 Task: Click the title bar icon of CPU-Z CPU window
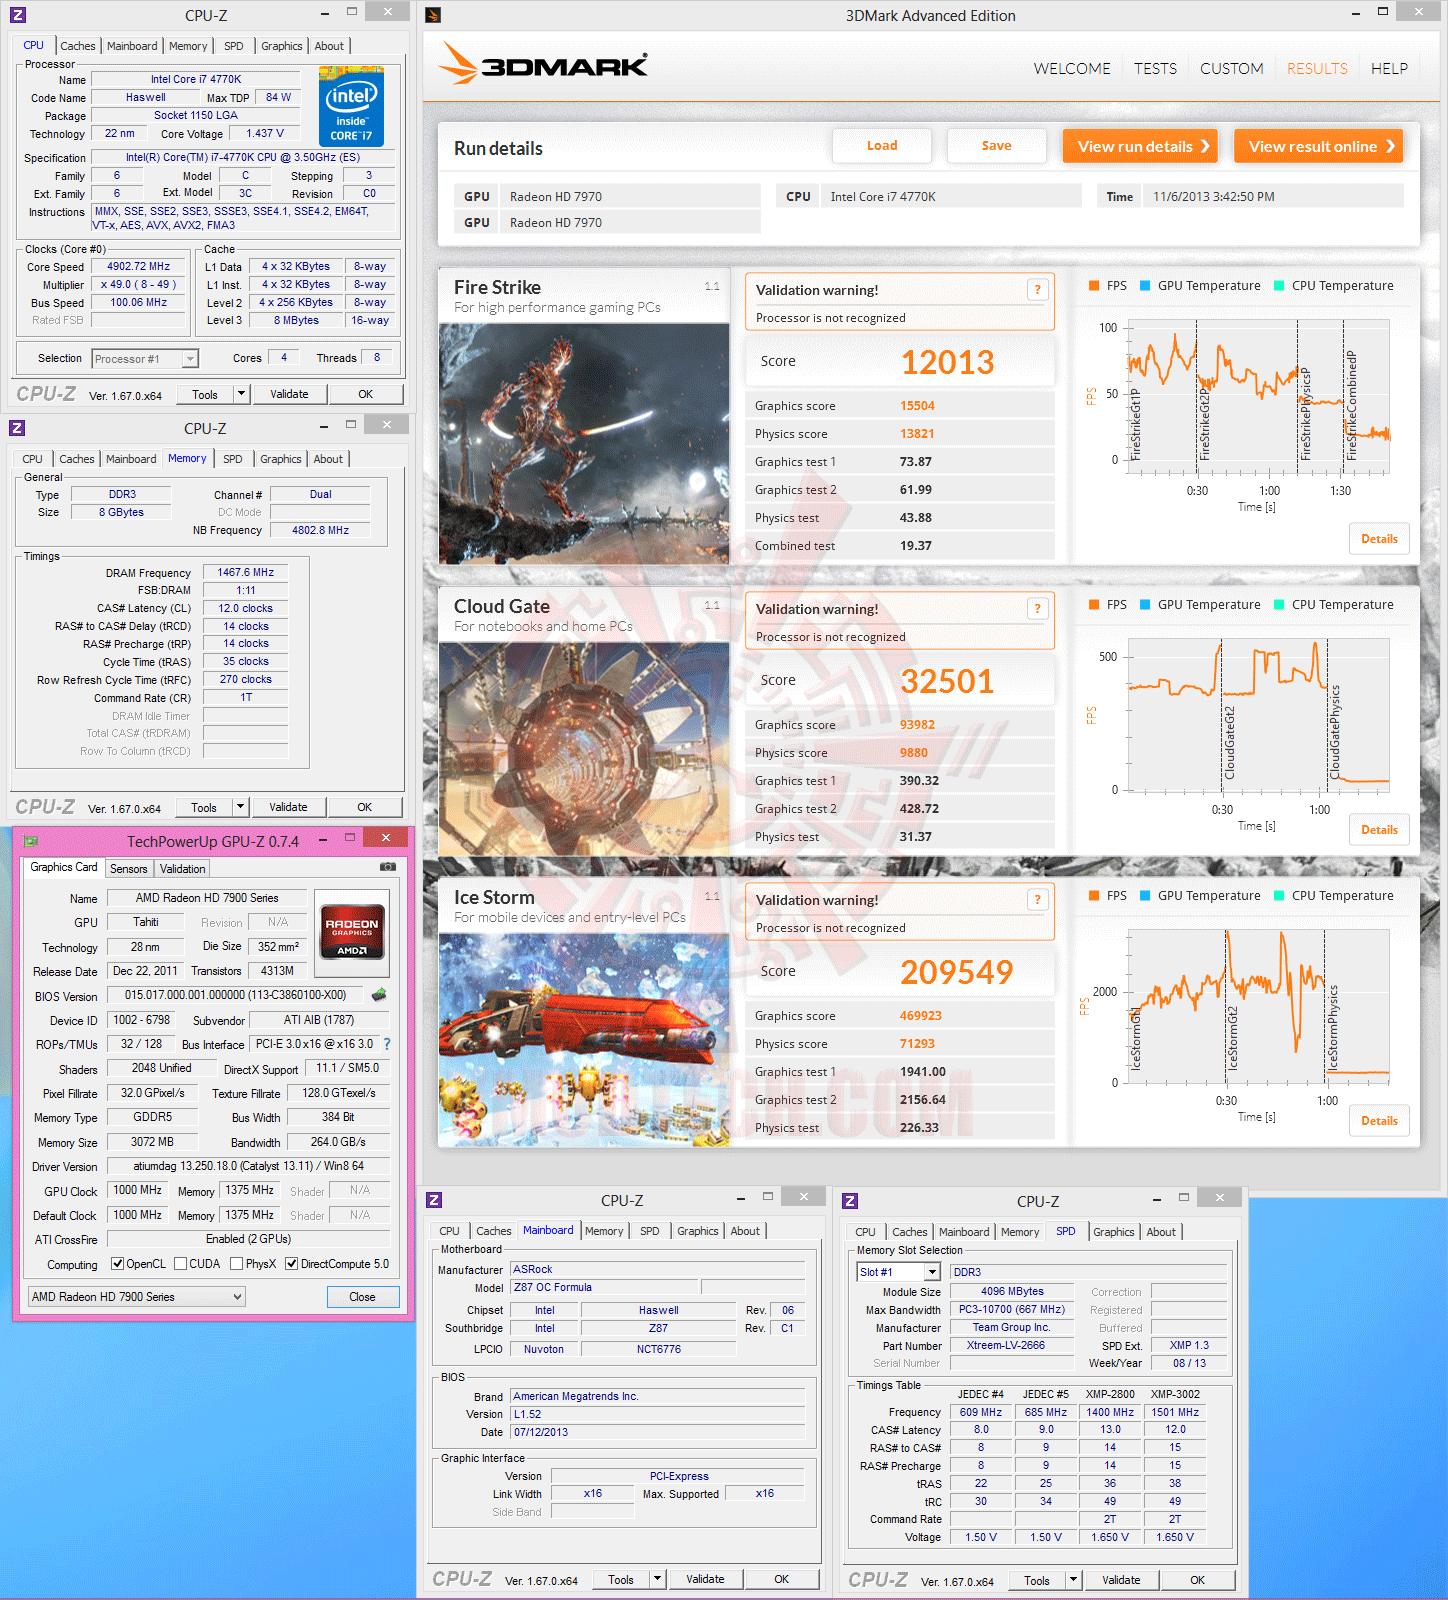tap(17, 15)
